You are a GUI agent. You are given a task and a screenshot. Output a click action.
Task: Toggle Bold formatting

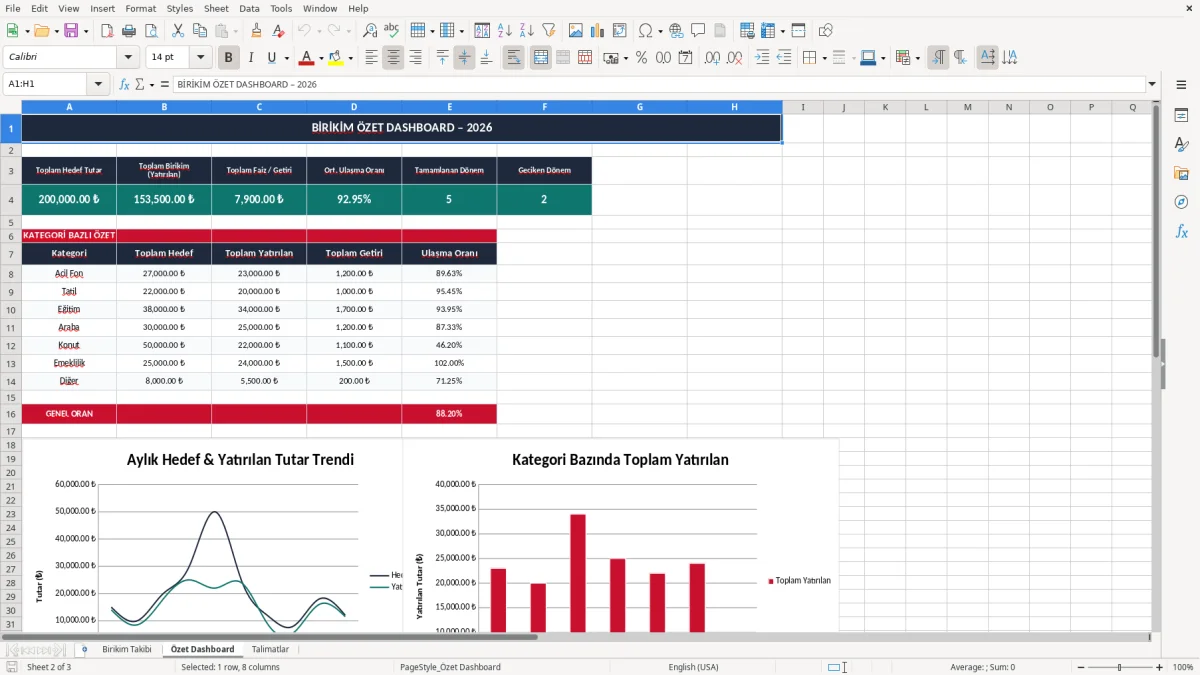point(229,58)
